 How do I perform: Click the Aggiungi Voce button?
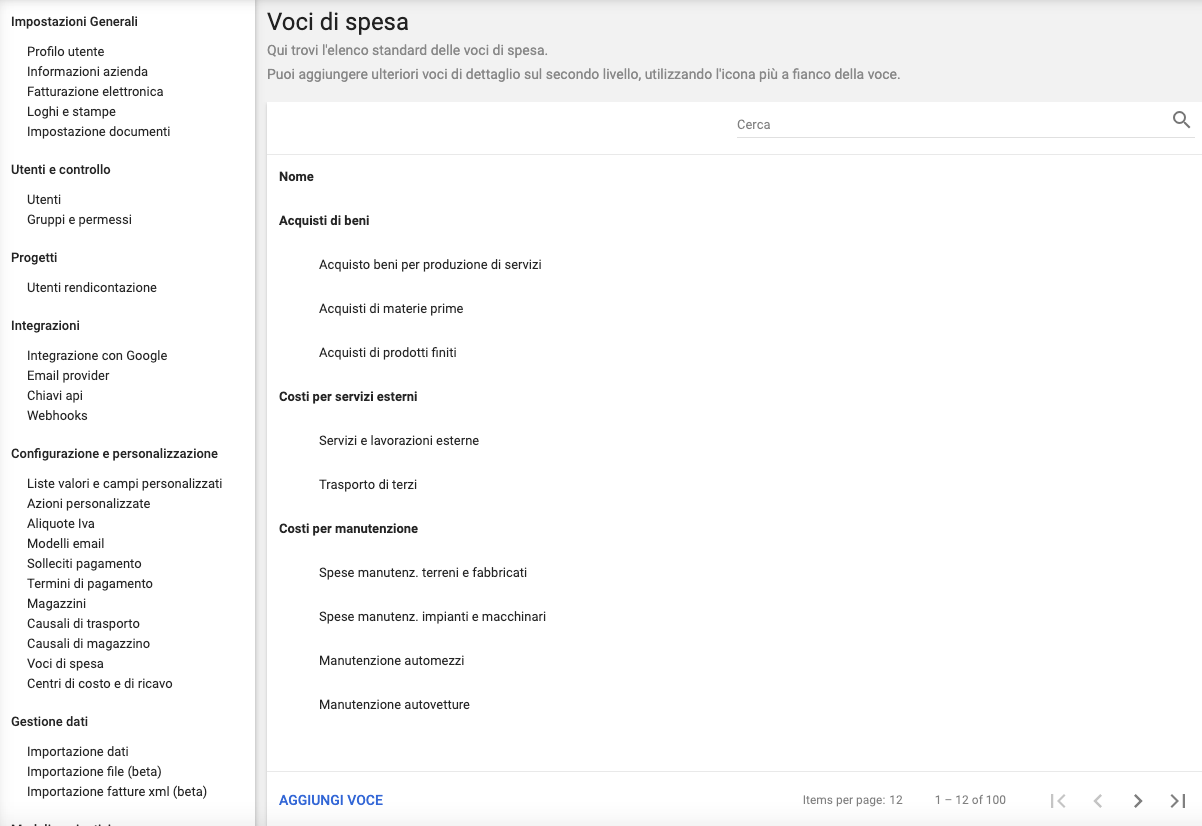(331, 800)
